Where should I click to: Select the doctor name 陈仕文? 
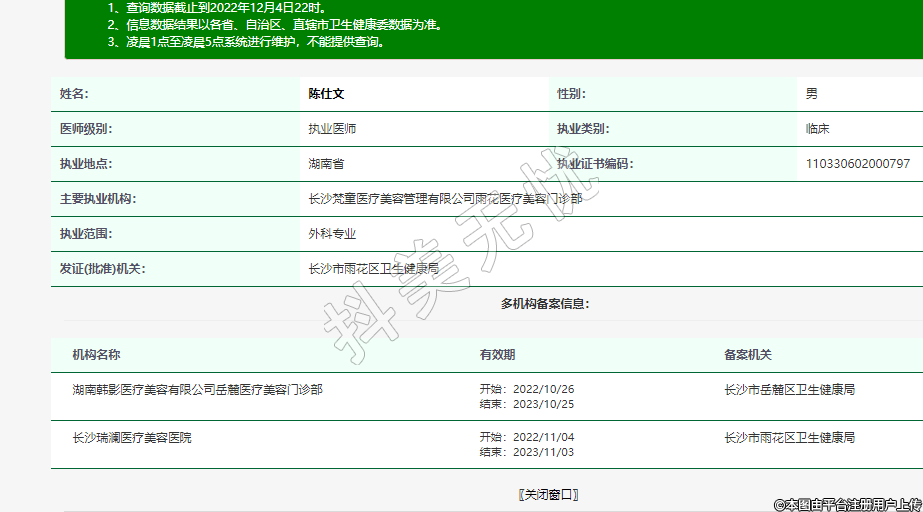pos(326,94)
